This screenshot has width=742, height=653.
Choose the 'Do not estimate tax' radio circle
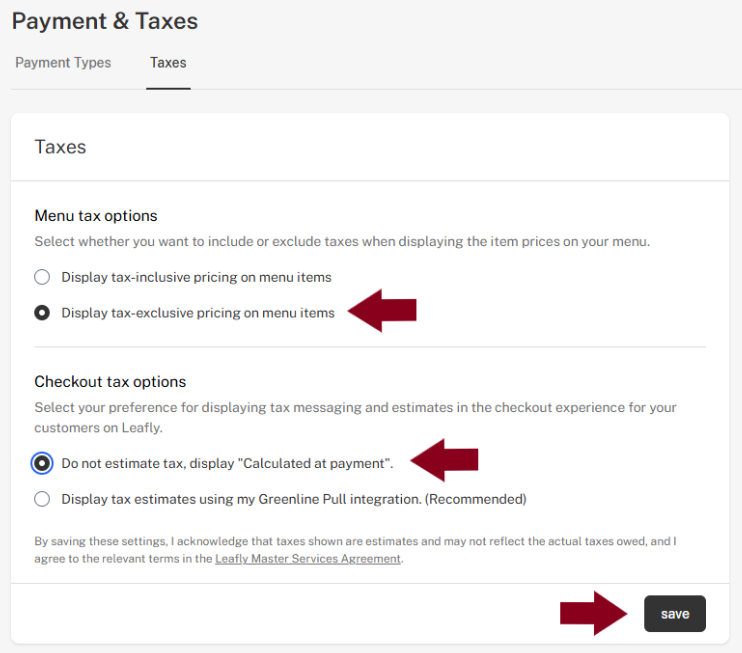(42, 463)
